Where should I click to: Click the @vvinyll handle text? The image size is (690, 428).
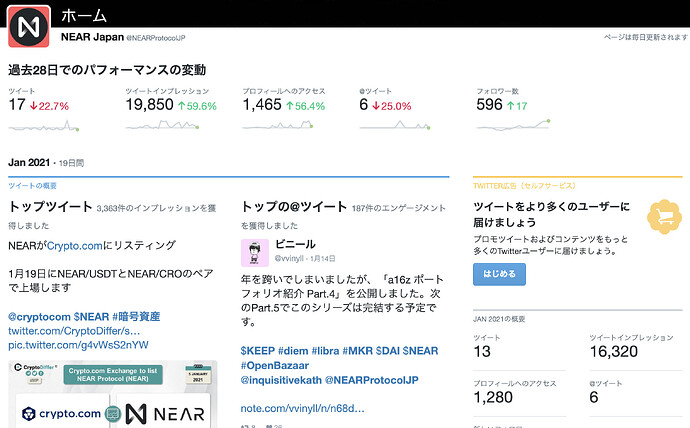tap(289, 259)
